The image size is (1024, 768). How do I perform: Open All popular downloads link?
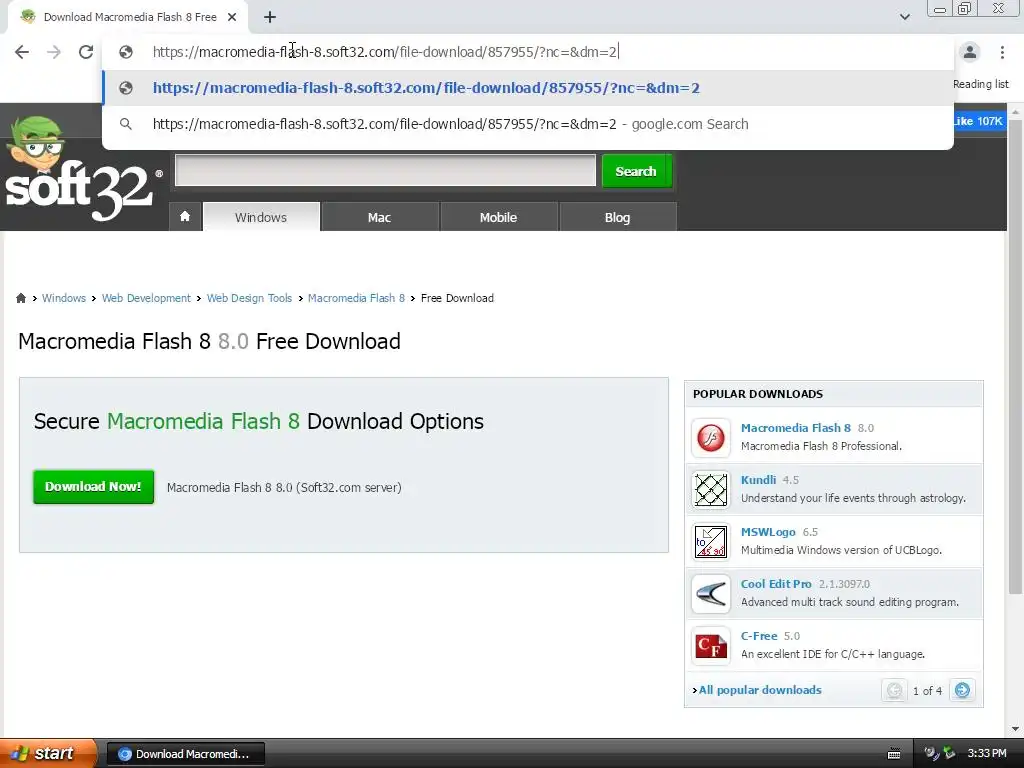760,690
